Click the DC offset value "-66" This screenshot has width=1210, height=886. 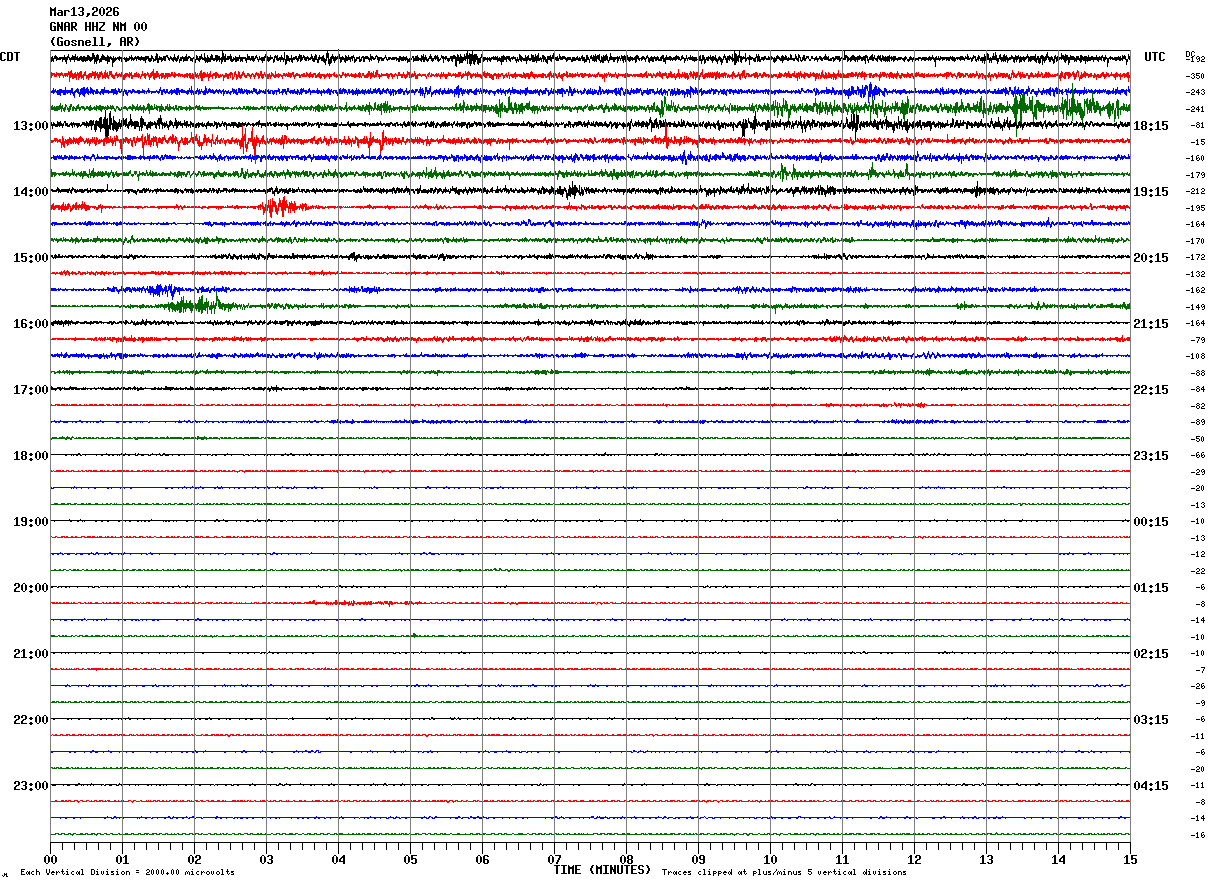[1197, 456]
